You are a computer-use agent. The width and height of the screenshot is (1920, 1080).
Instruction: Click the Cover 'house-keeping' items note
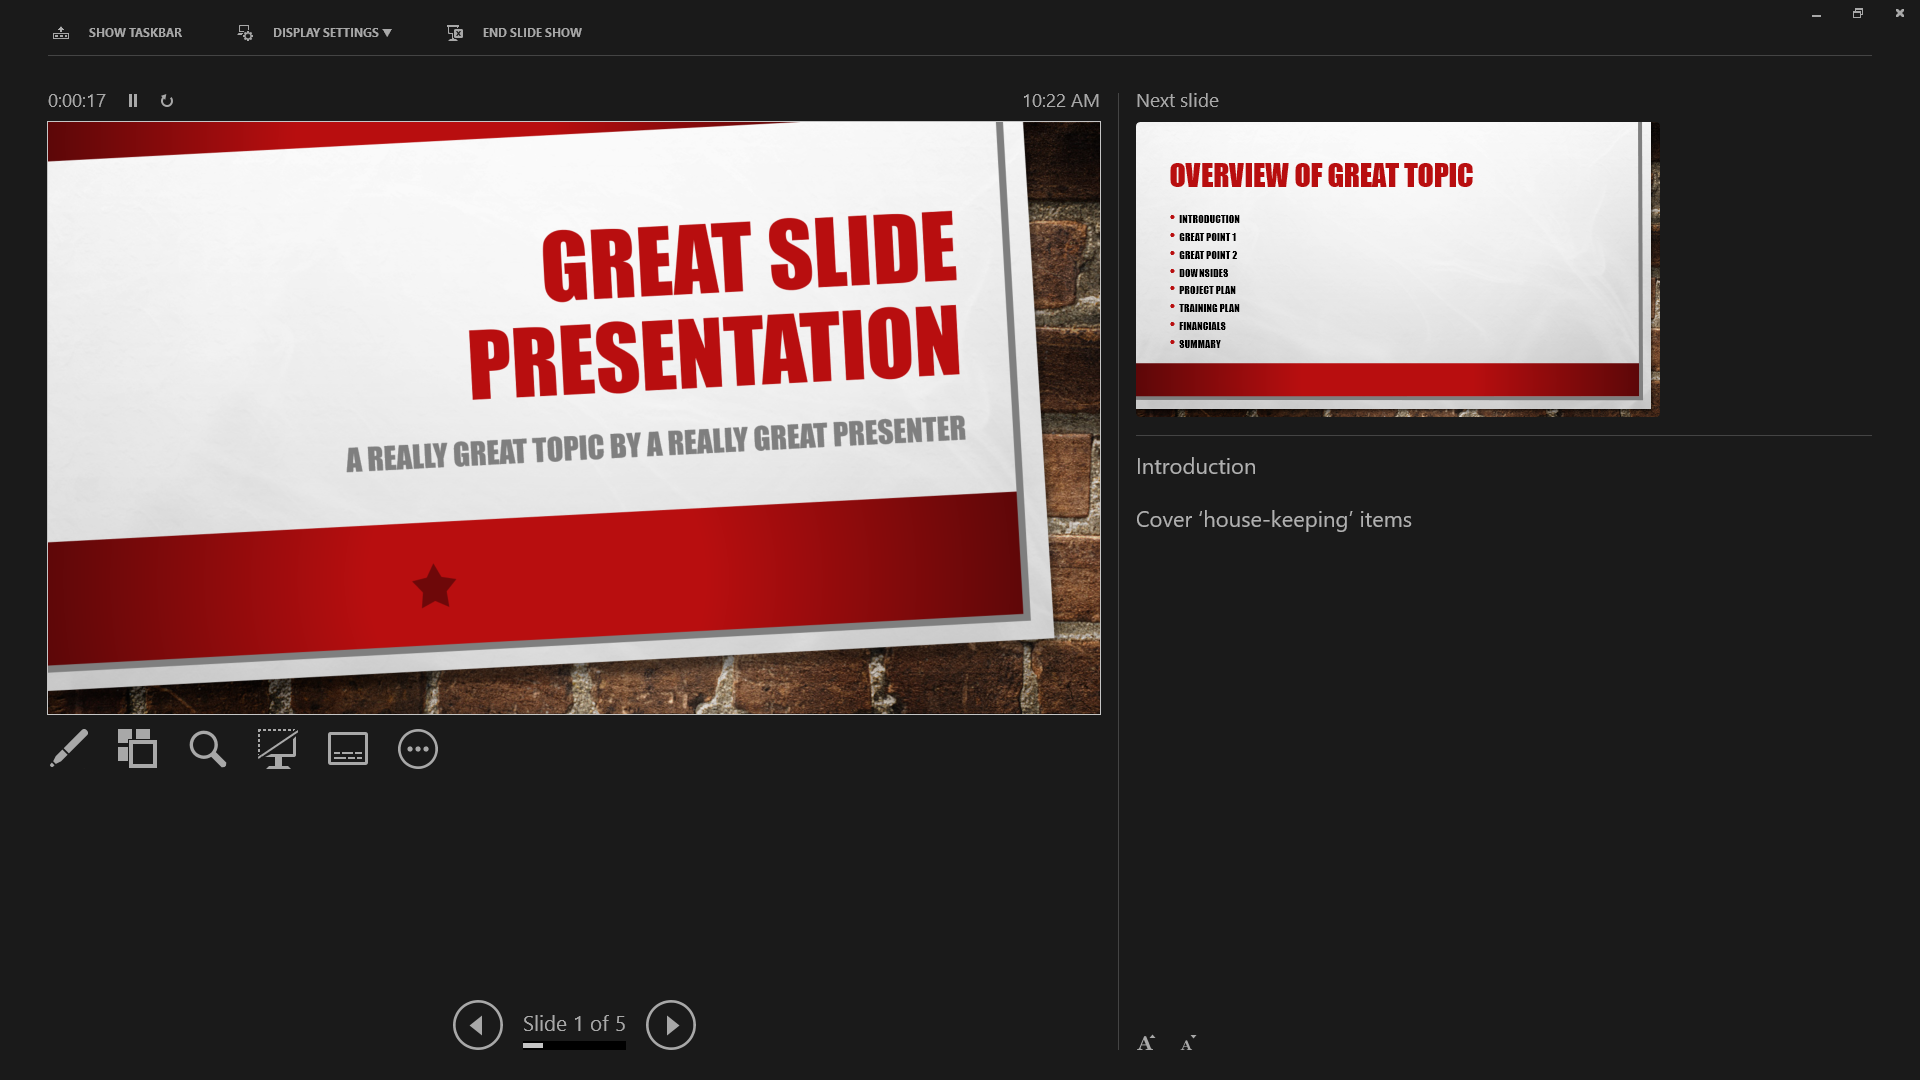[1274, 520]
